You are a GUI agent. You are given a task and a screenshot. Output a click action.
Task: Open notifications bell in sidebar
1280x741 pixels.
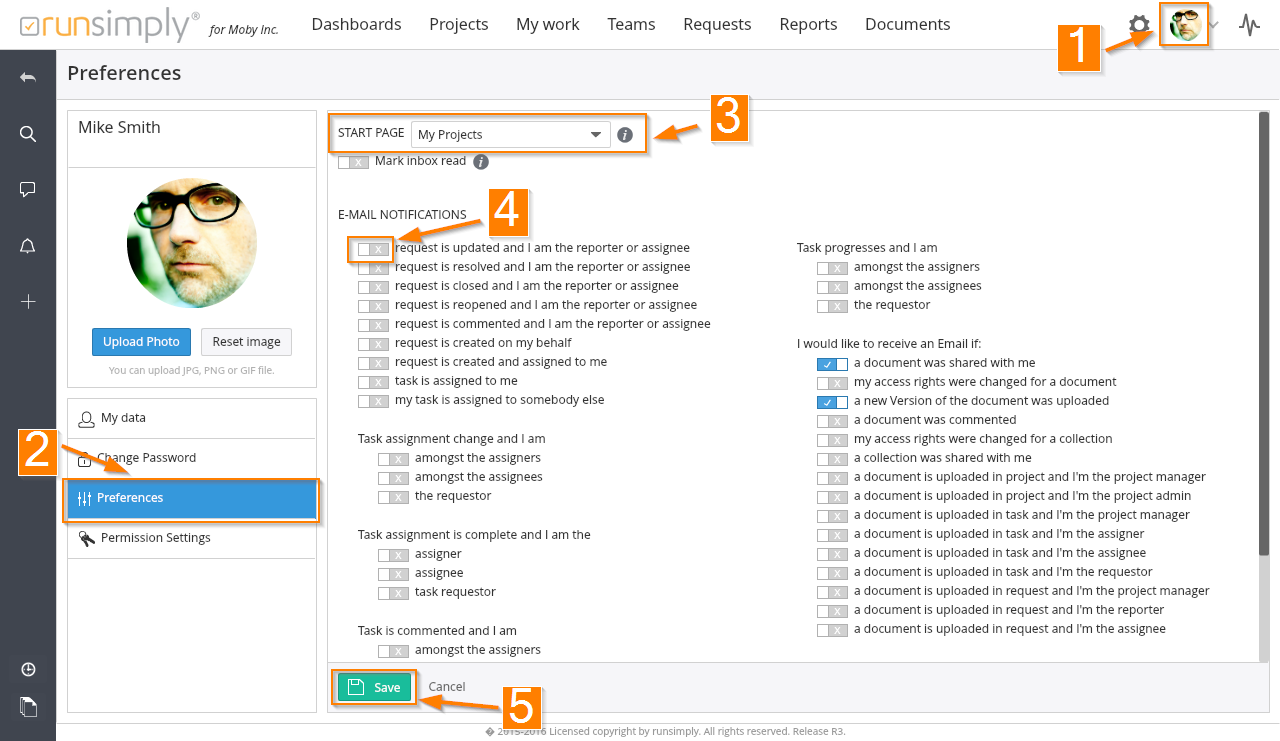[28, 246]
